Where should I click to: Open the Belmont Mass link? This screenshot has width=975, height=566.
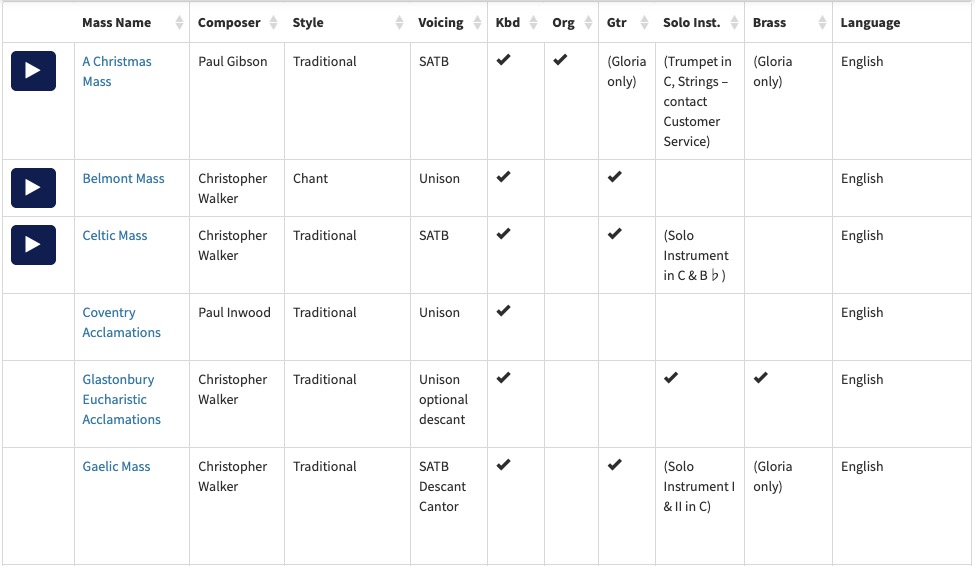(123, 178)
